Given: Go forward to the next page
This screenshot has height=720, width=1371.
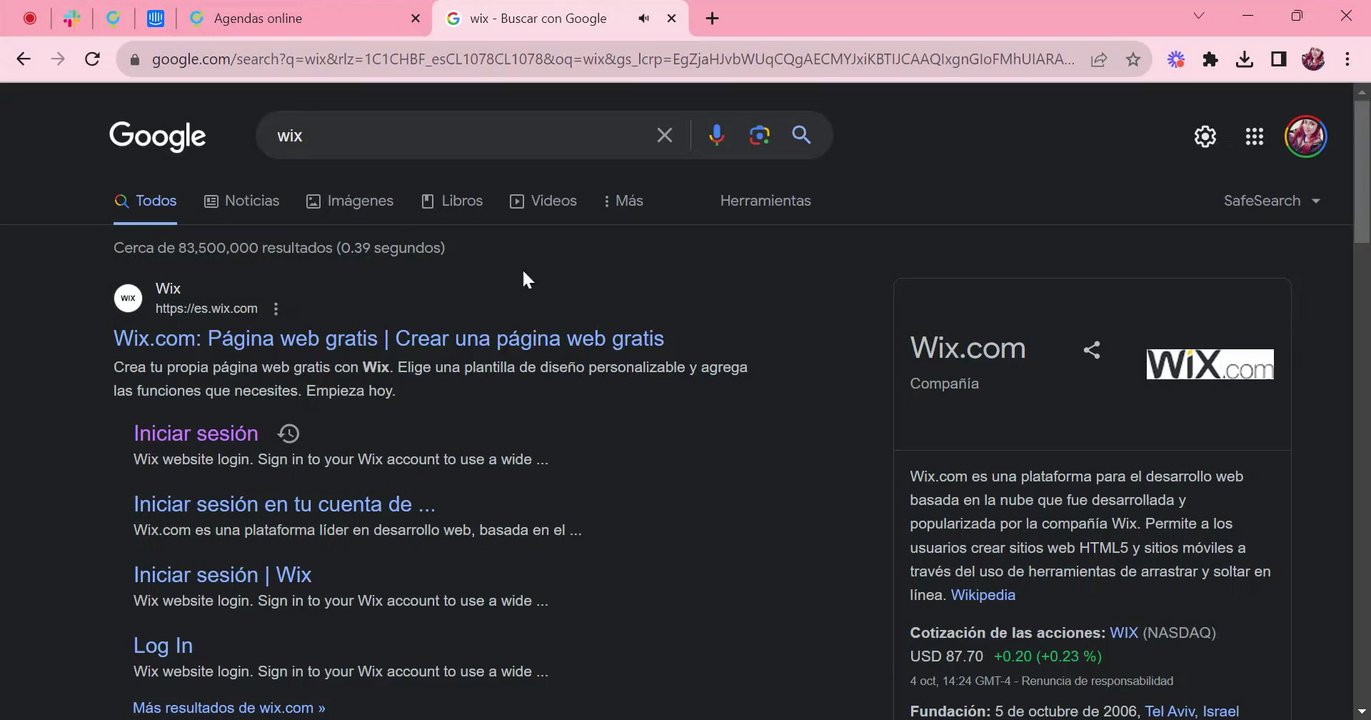Looking at the screenshot, I should 58,59.
